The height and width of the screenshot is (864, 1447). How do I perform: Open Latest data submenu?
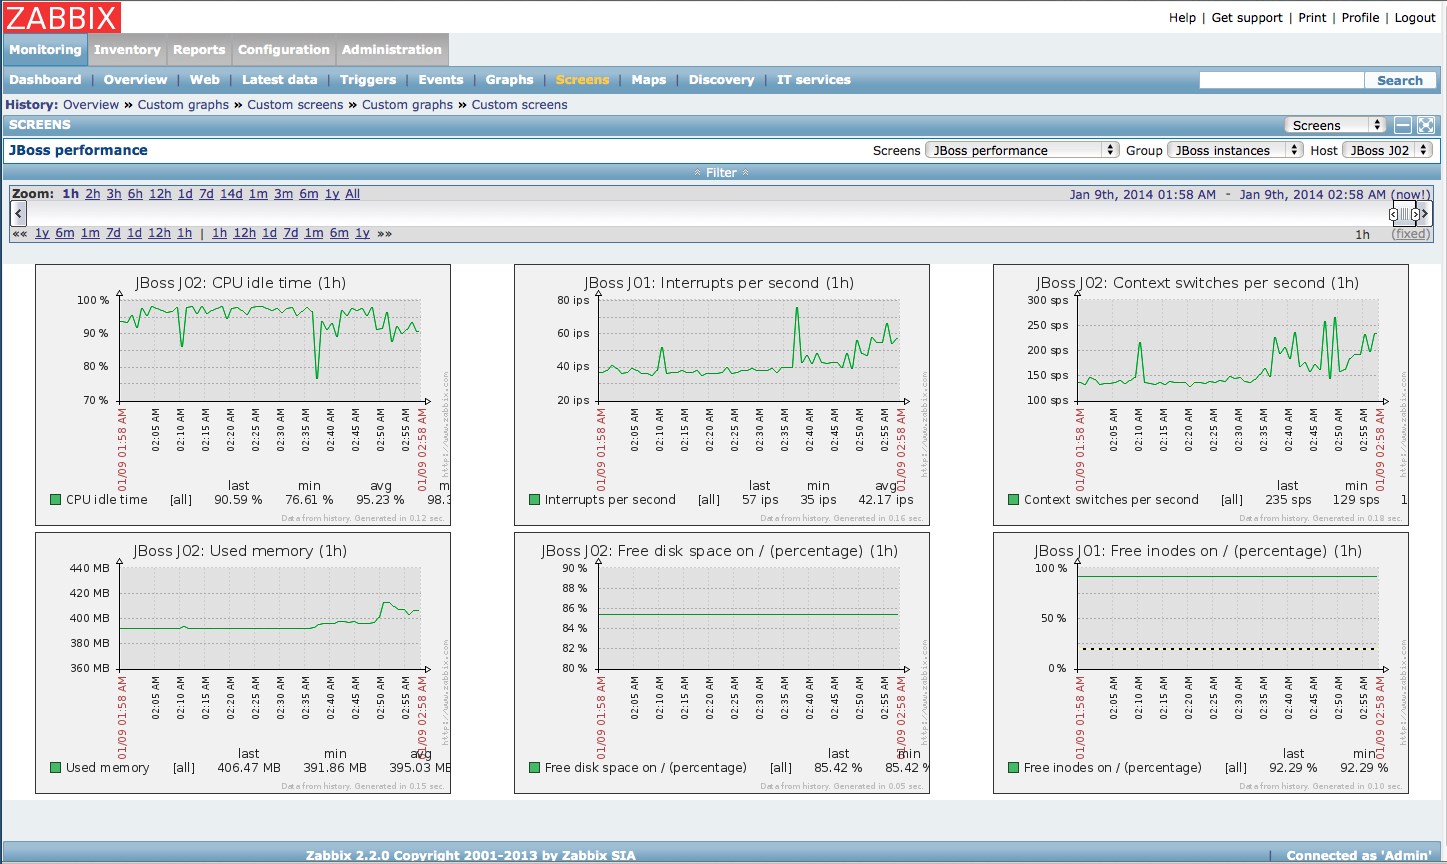pyautogui.click(x=280, y=80)
